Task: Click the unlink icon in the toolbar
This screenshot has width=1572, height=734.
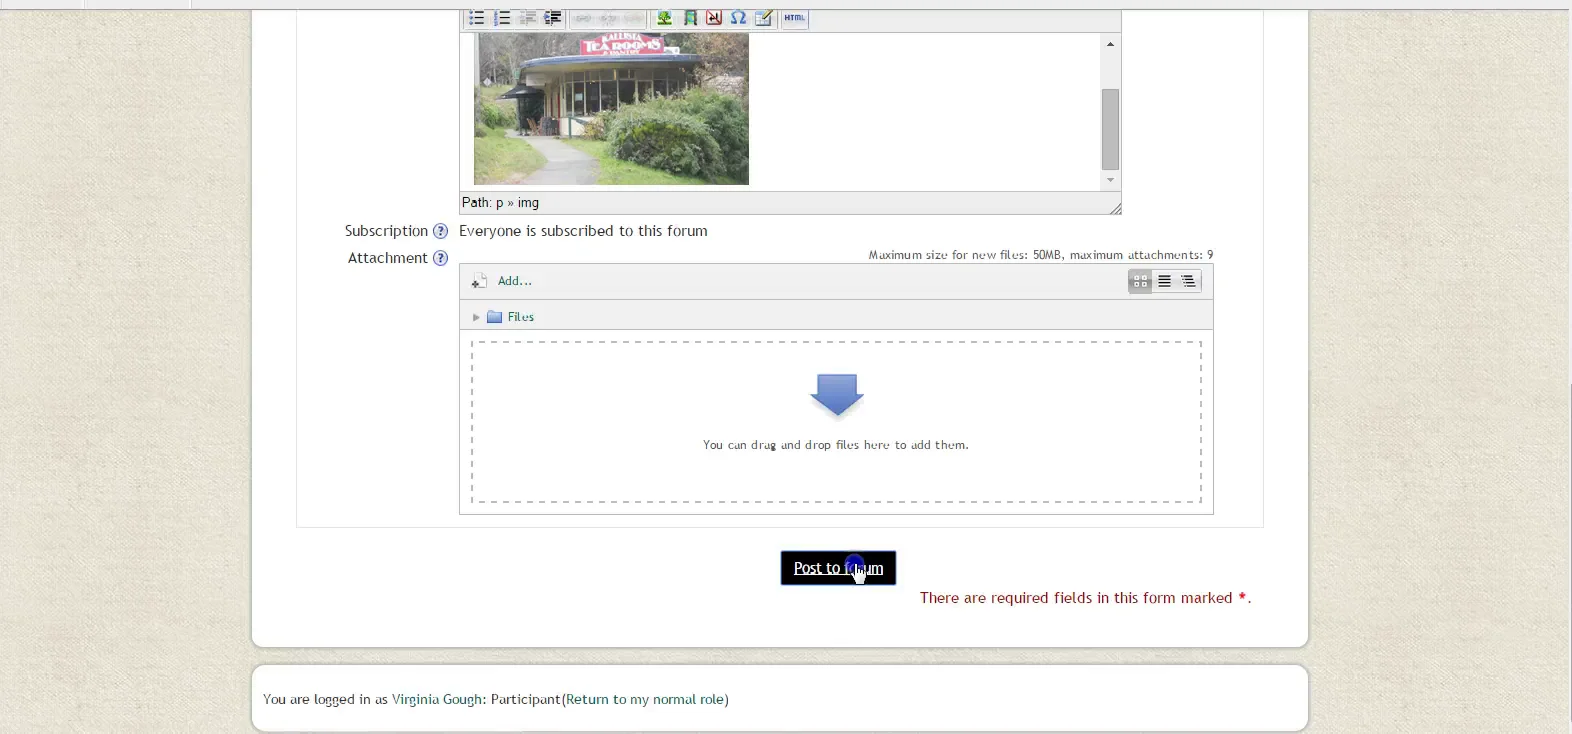Action: pyautogui.click(x=608, y=18)
